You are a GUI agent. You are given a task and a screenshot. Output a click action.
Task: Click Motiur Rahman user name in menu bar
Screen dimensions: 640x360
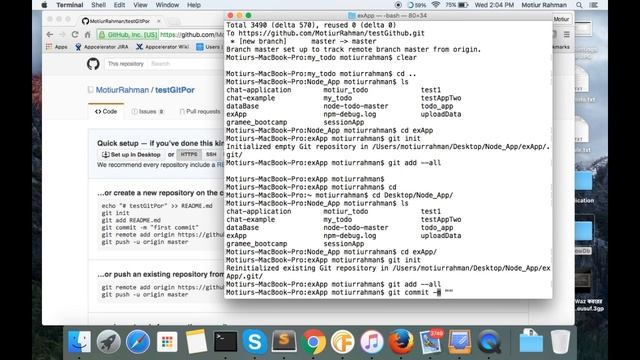(544, 5)
